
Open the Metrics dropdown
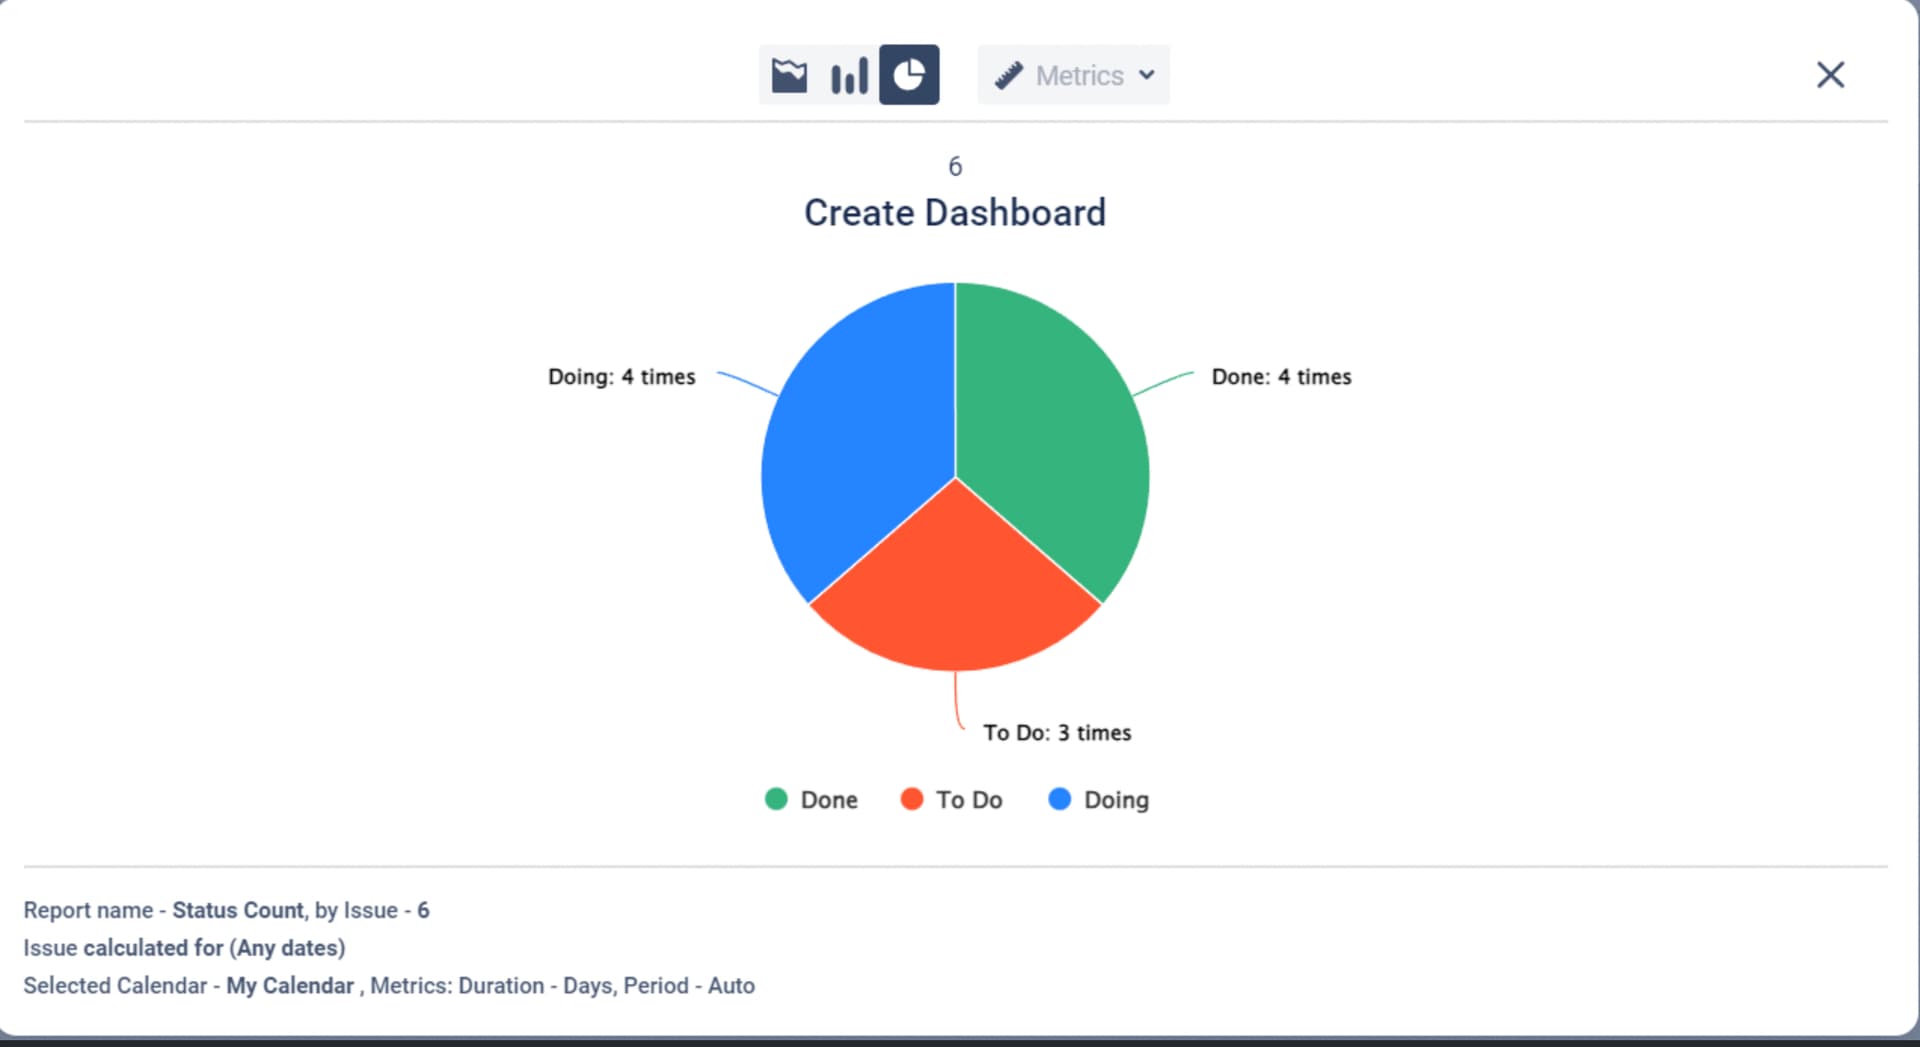(x=1074, y=75)
